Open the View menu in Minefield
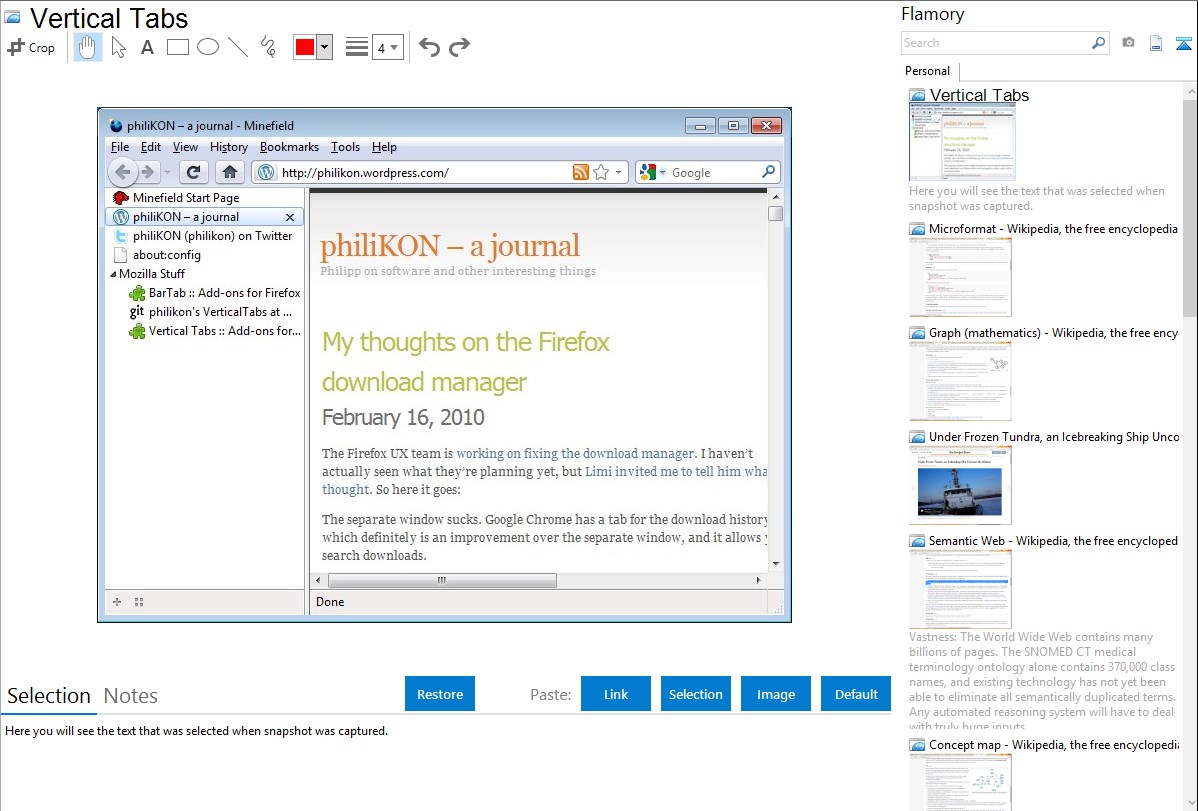This screenshot has height=811, width=1198. click(x=185, y=147)
